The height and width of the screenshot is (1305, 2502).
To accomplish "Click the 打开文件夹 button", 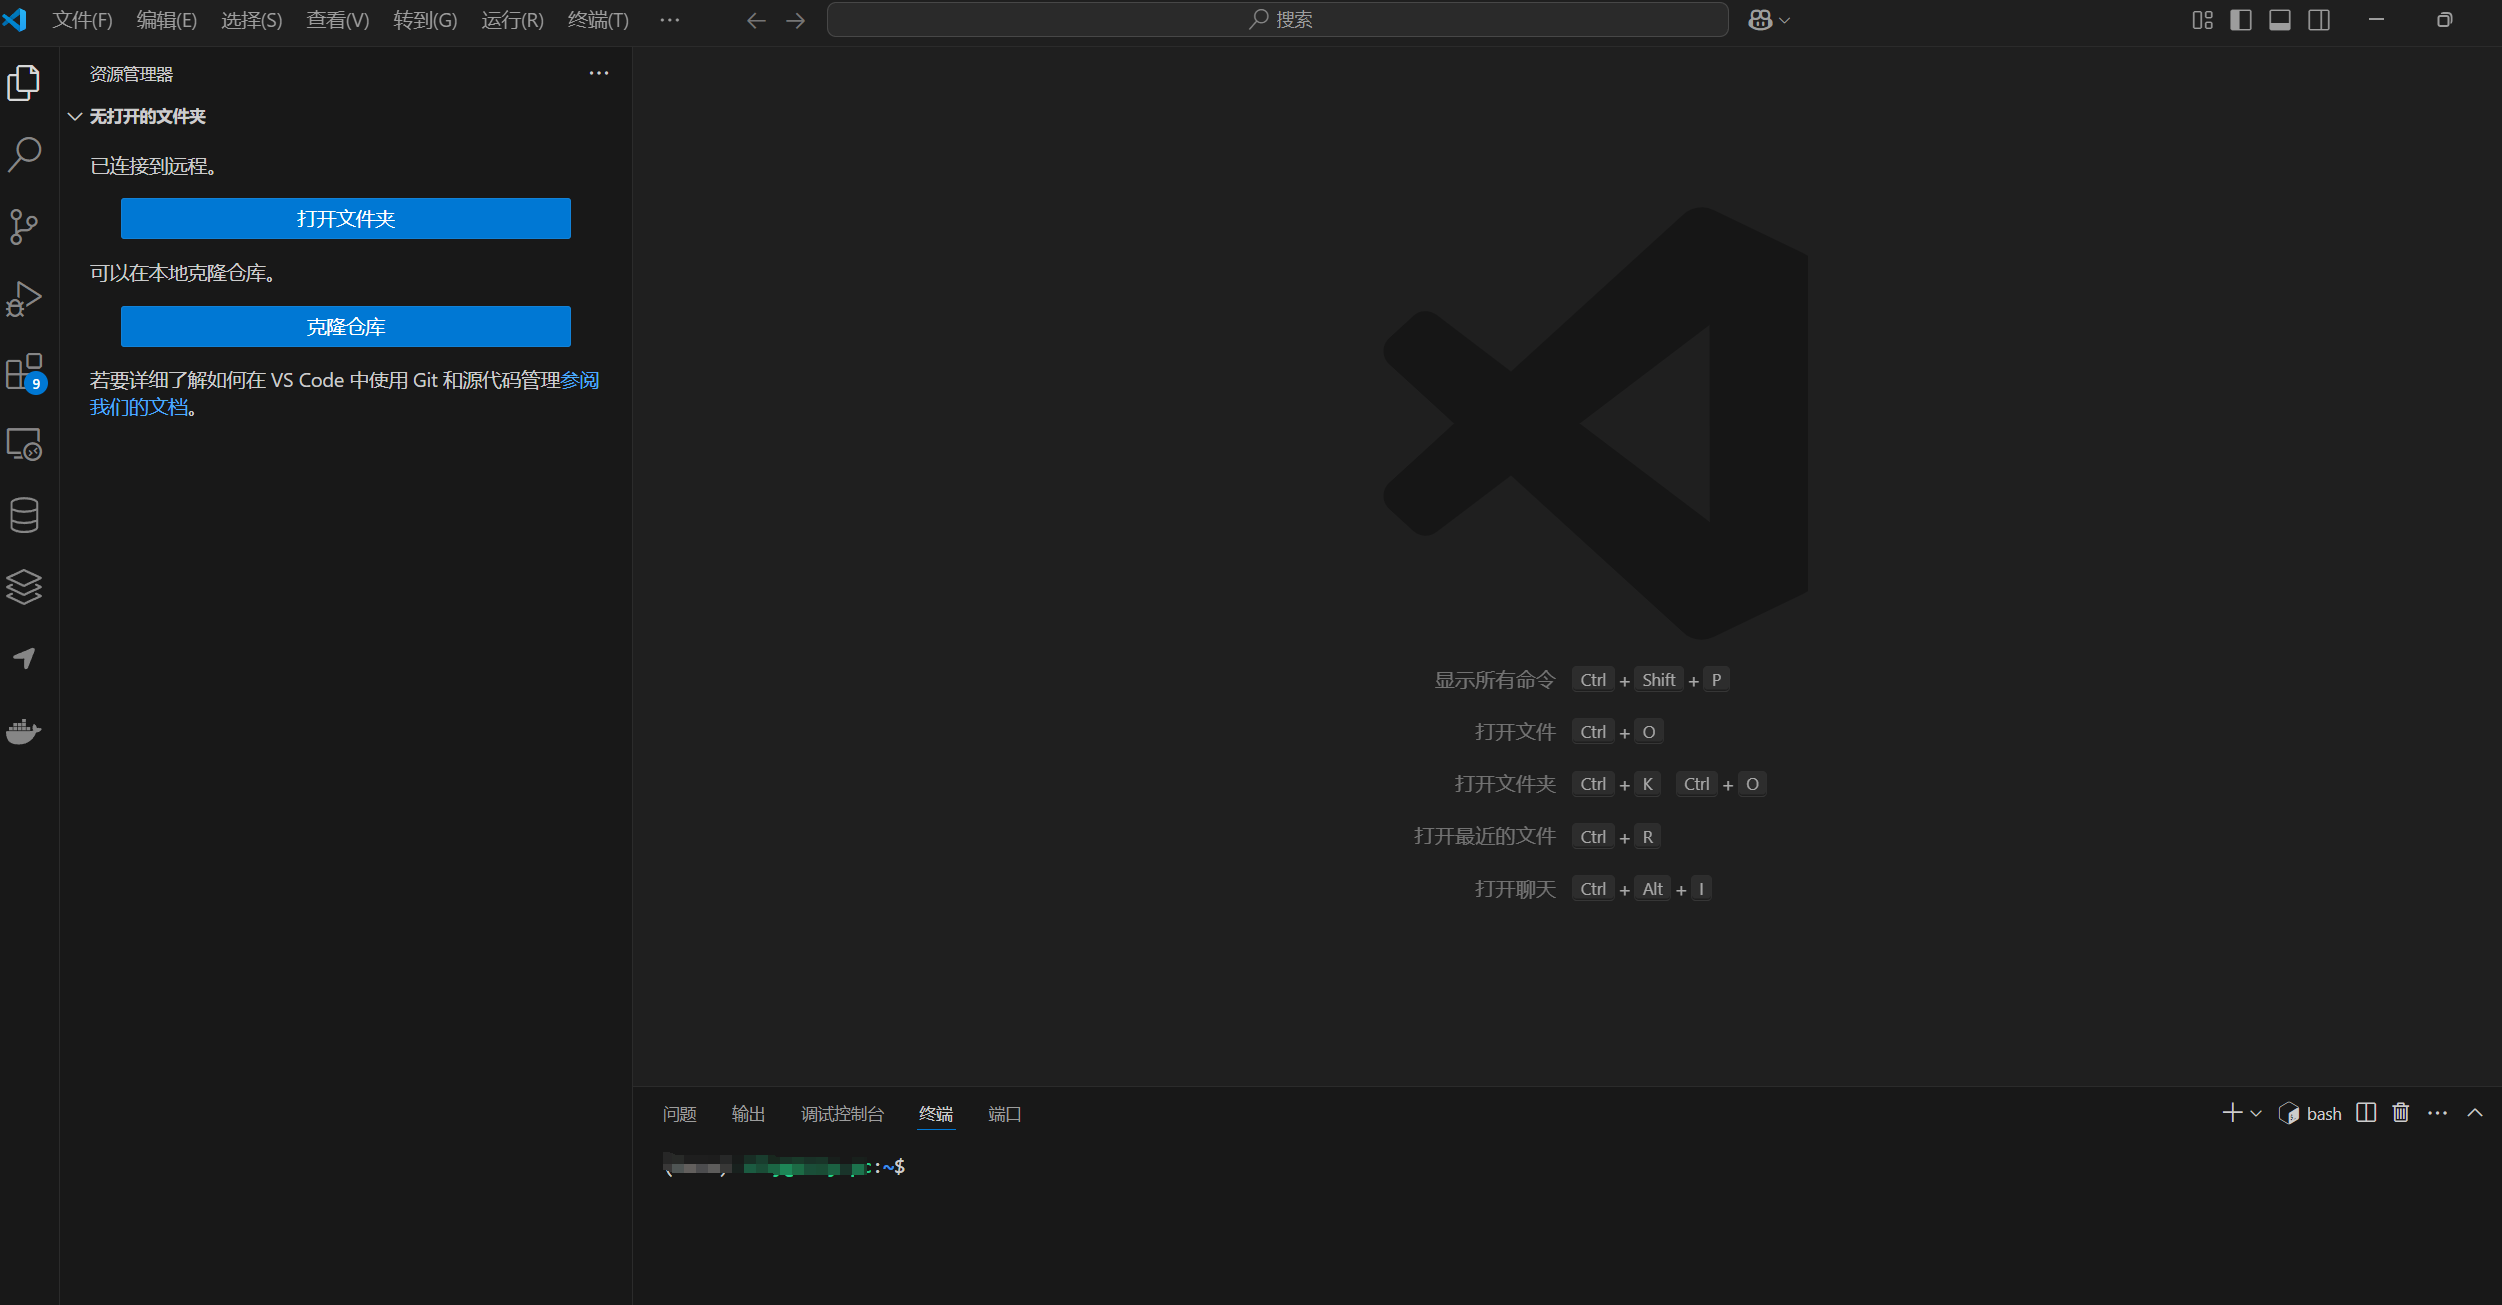I will click(x=346, y=219).
